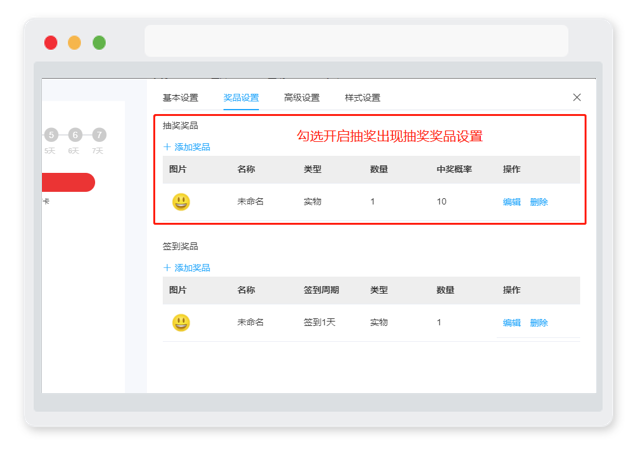Click 添加奖品 under 抽奖奖品

(x=192, y=147)
